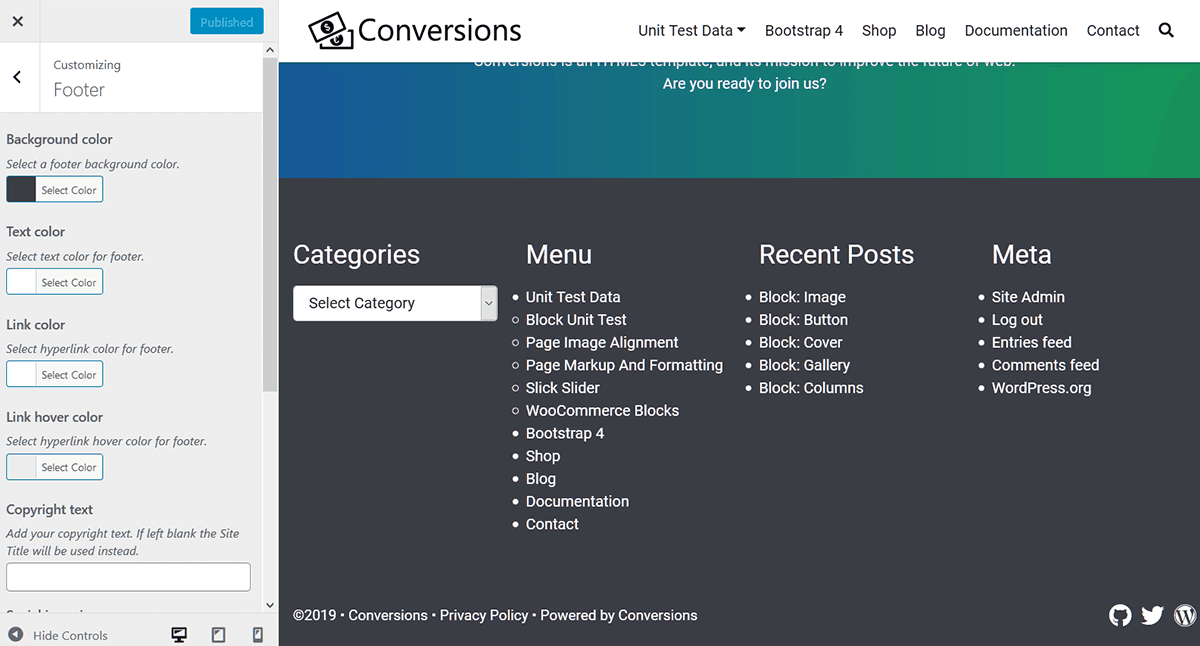Open the Select Category dropdown

pos(395,303)
